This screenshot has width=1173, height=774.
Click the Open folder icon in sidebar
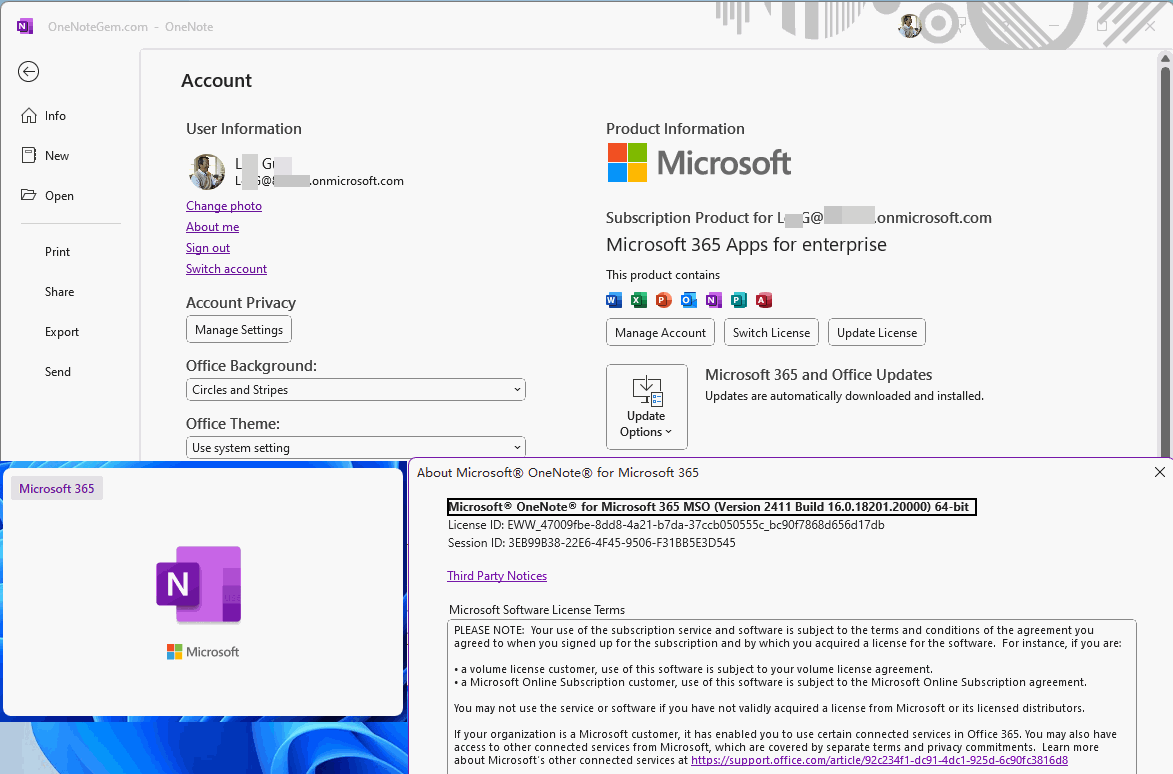click(28, 195)
